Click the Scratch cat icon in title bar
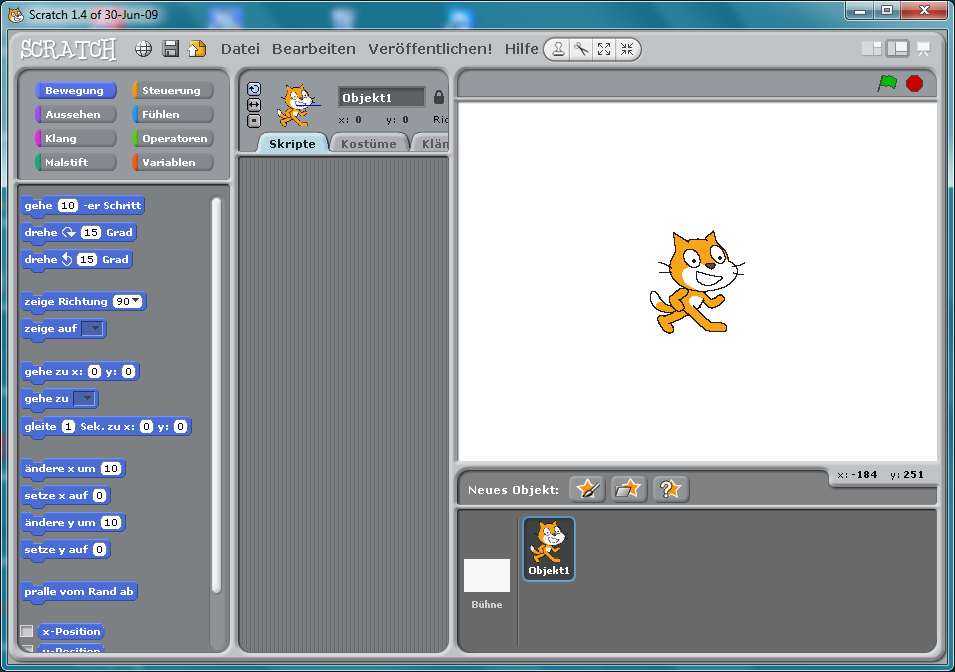The image size is (955, 672). (x=16, y=15)
